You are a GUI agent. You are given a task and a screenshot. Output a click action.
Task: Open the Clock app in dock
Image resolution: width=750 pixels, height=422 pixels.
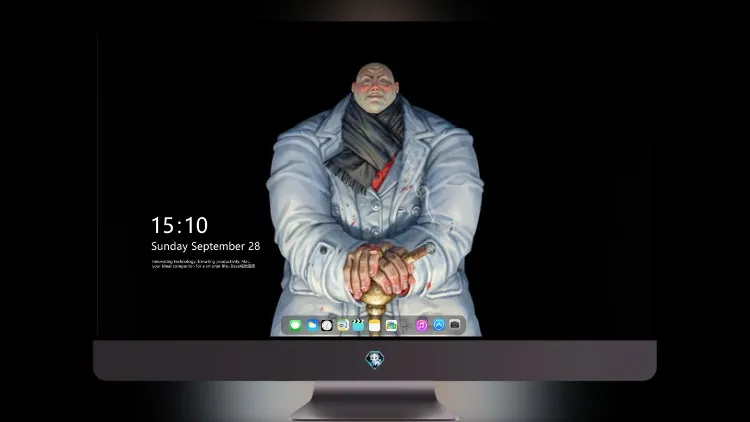pos(327,325)
